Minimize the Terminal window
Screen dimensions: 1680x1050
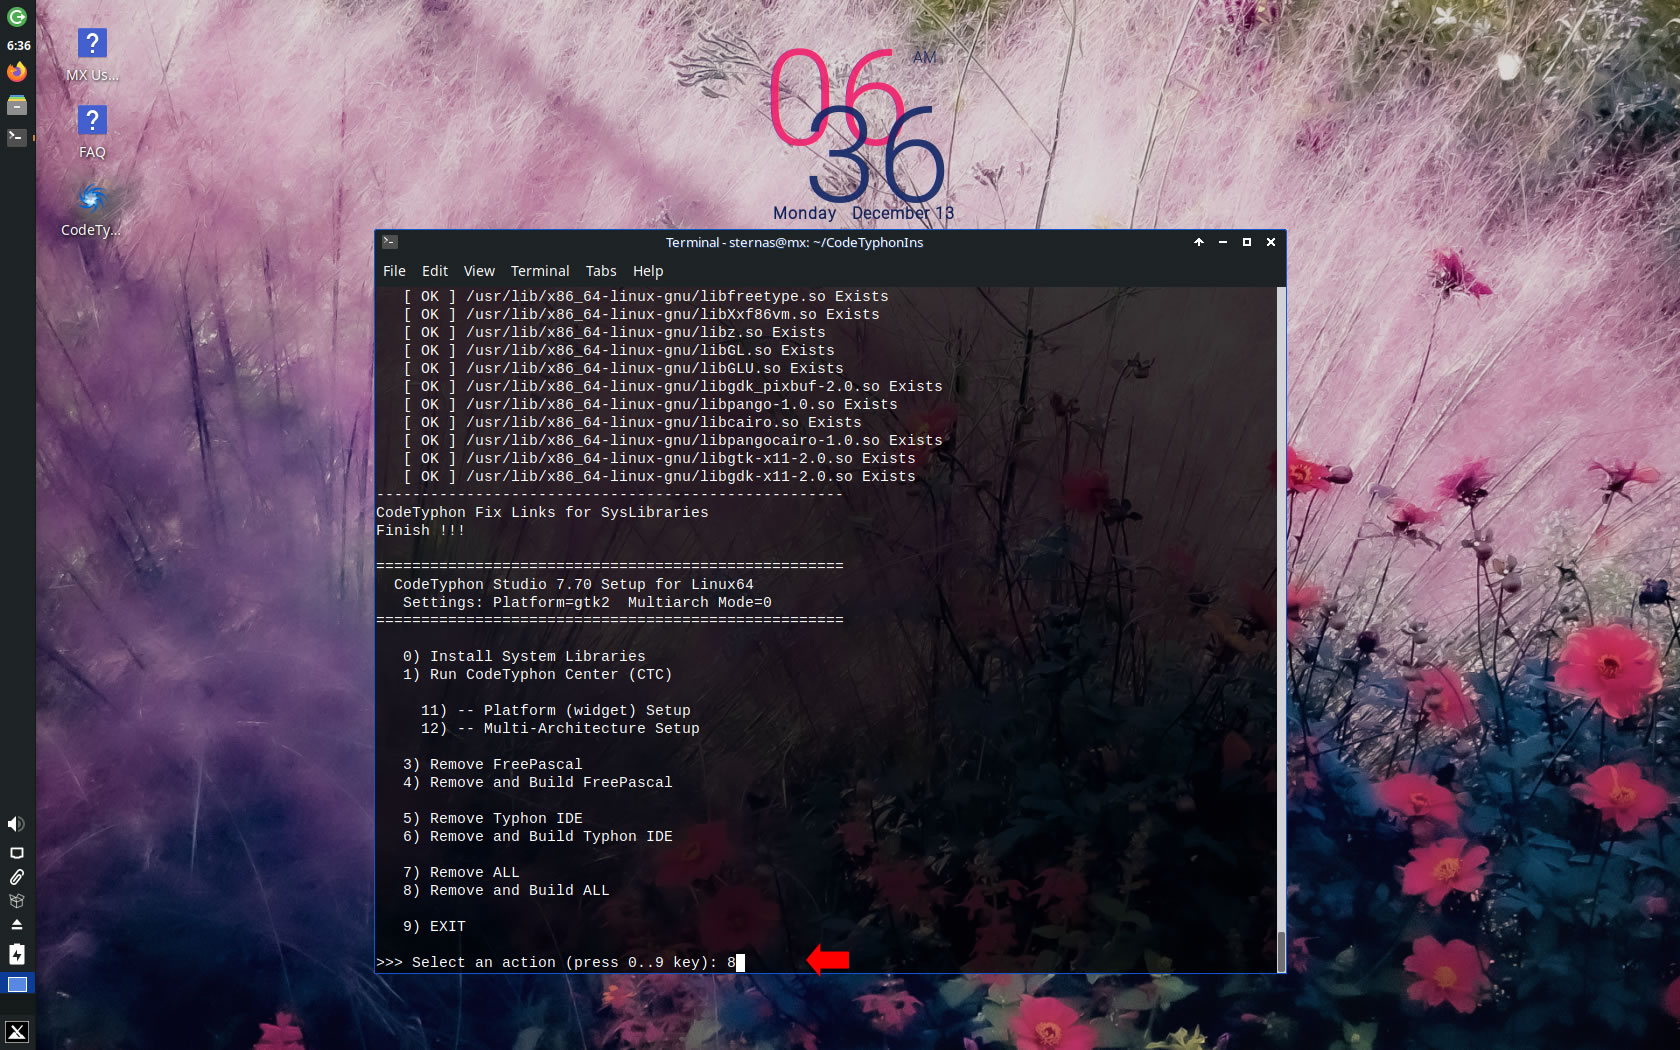pos(1222,242)
